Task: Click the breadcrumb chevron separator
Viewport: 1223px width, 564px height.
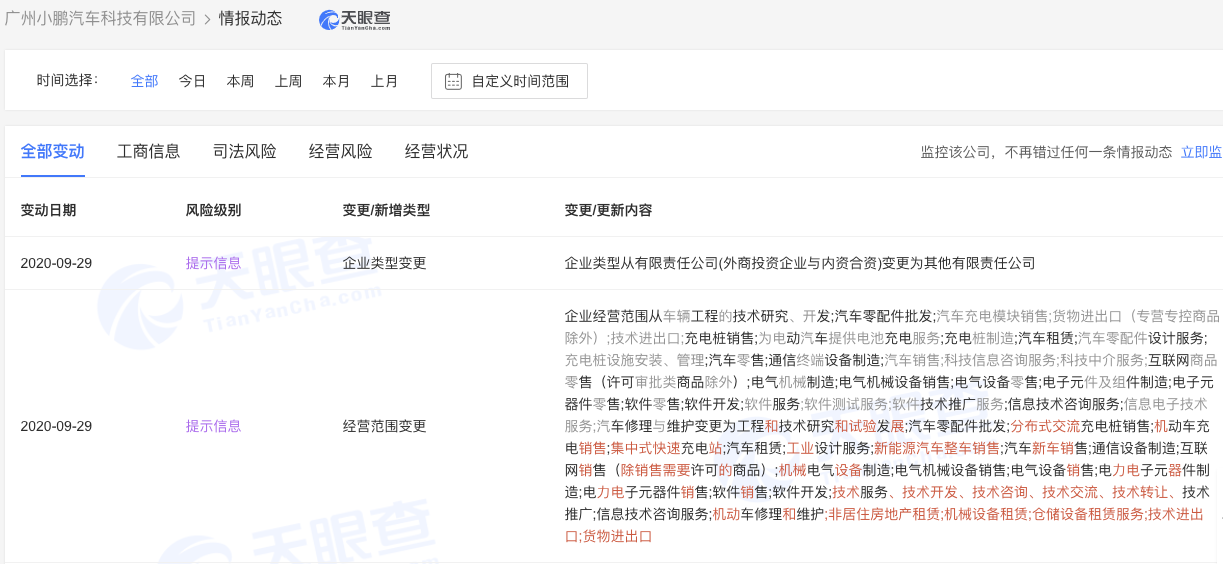Action: tap(208, 19)
